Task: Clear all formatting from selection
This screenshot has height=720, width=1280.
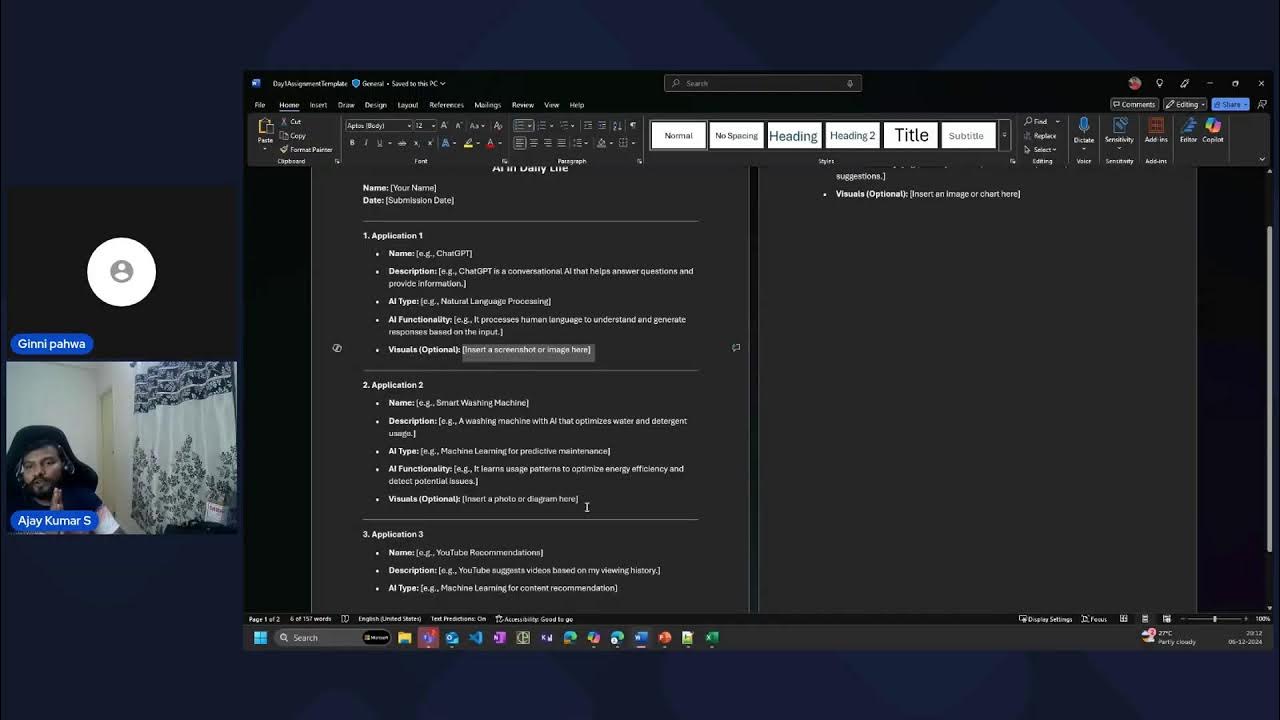Action: tap(498, 126)
